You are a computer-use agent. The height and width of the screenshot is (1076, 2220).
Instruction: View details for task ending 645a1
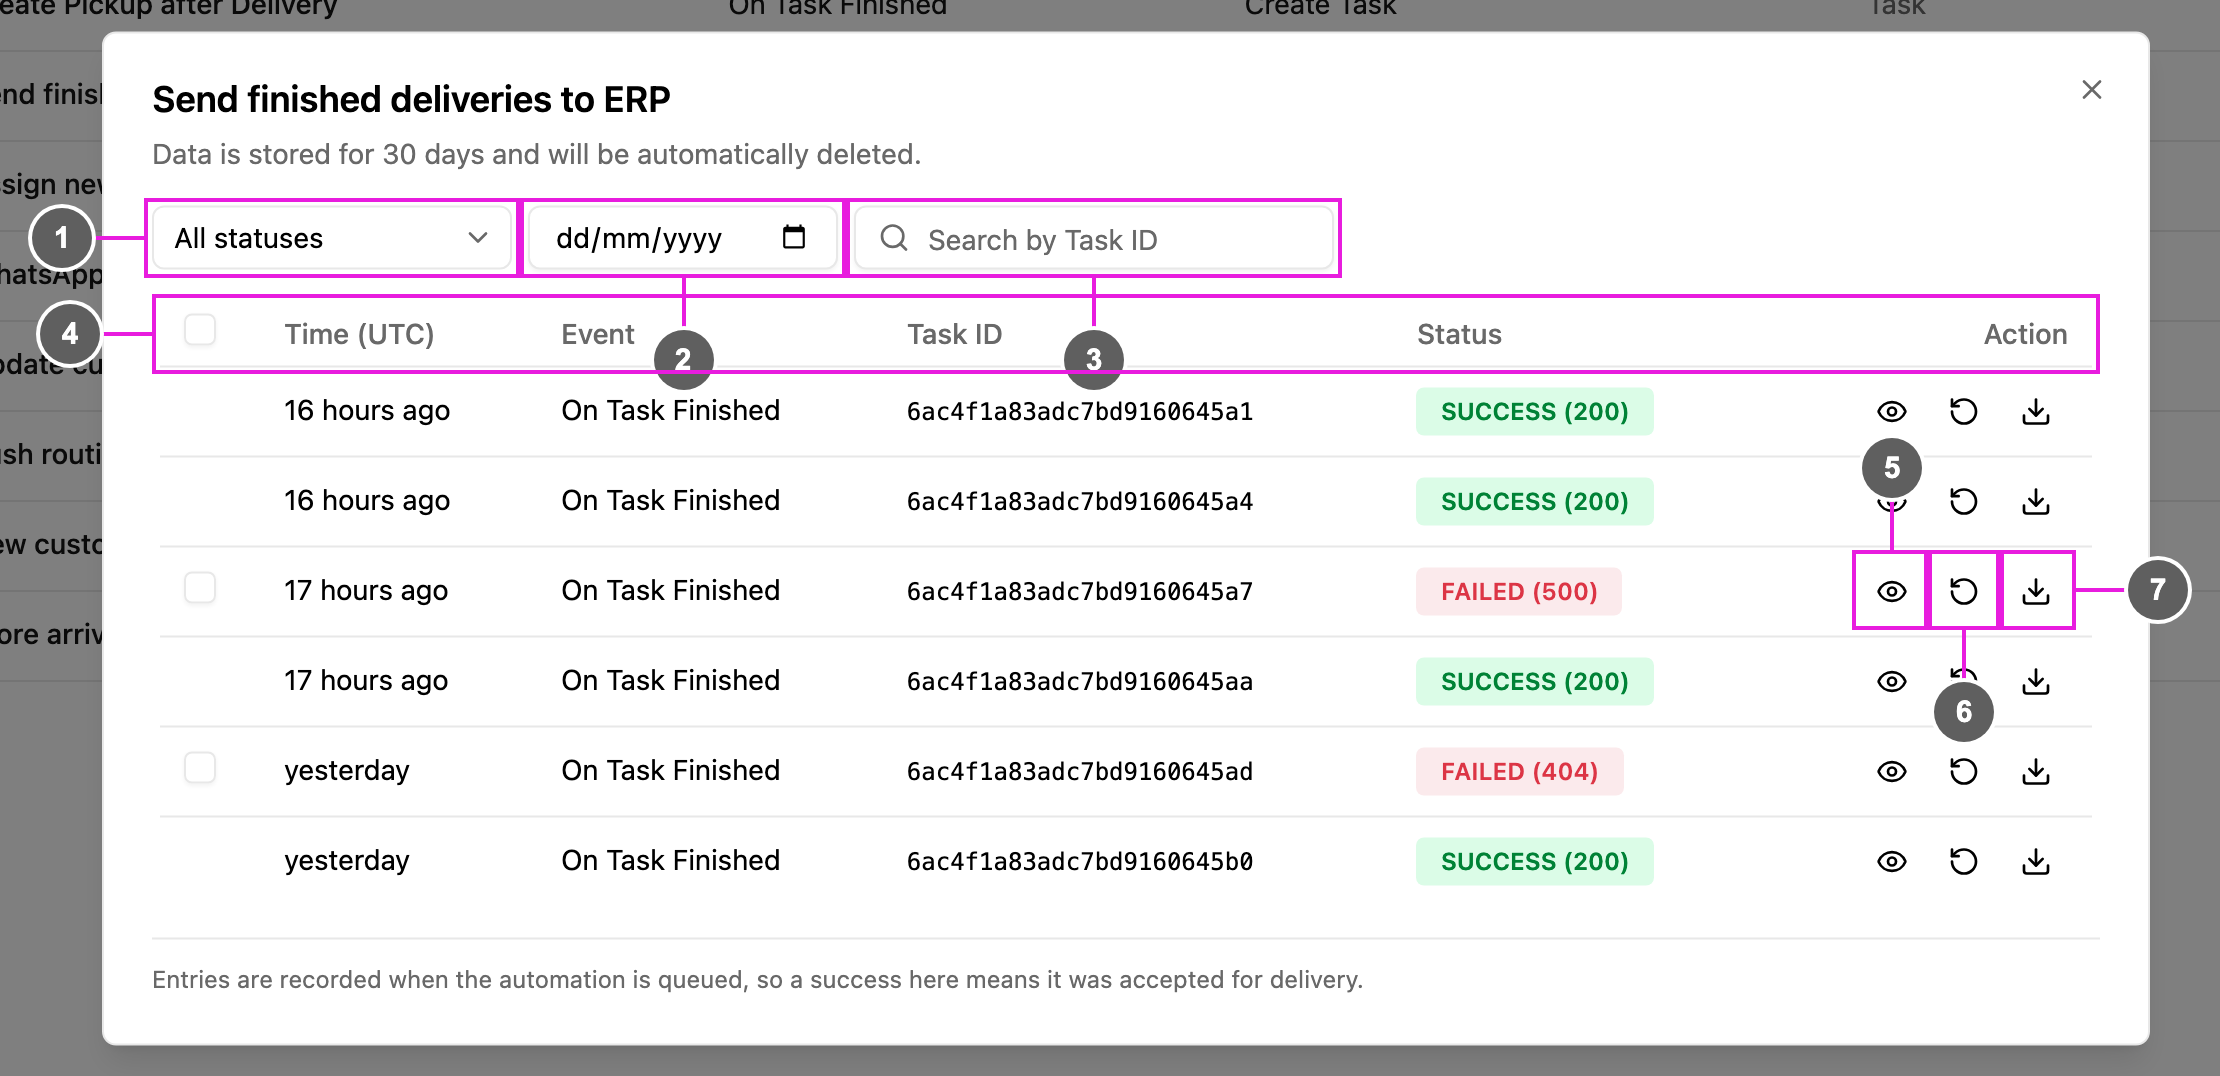click(x=1891, y=411)
